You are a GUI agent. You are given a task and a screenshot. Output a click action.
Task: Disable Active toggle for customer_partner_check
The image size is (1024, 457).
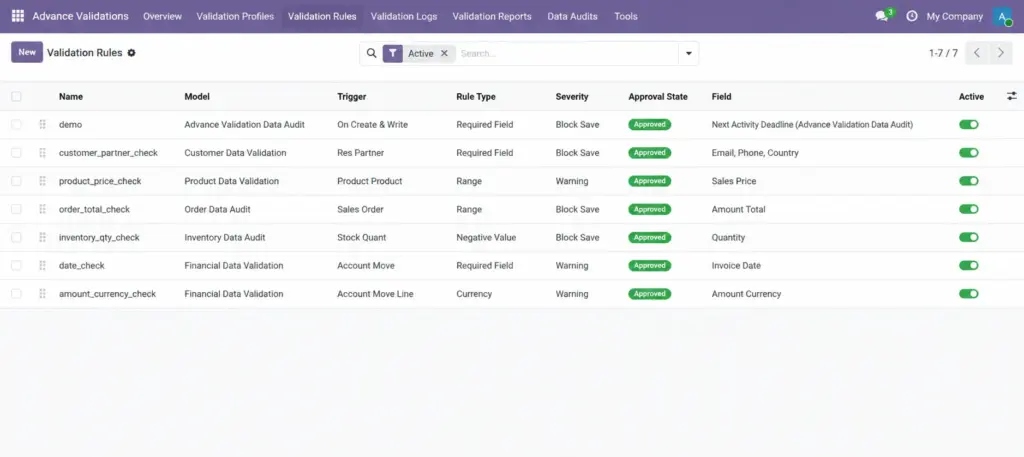968,153
